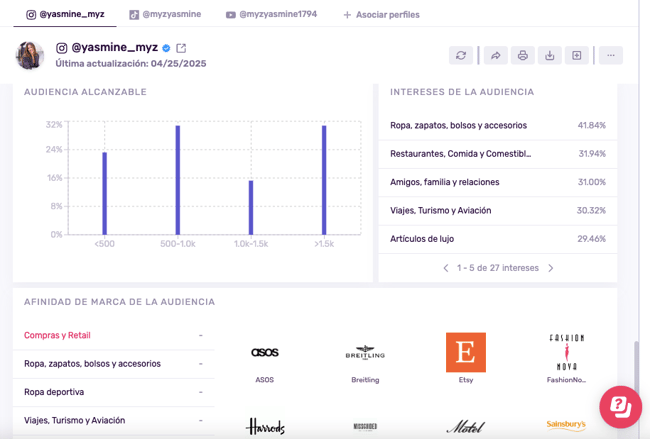Expand Ropa, zapatos, bolsos y accesorios affinity
Screen dimensions: 650x439
pos(113,364)
